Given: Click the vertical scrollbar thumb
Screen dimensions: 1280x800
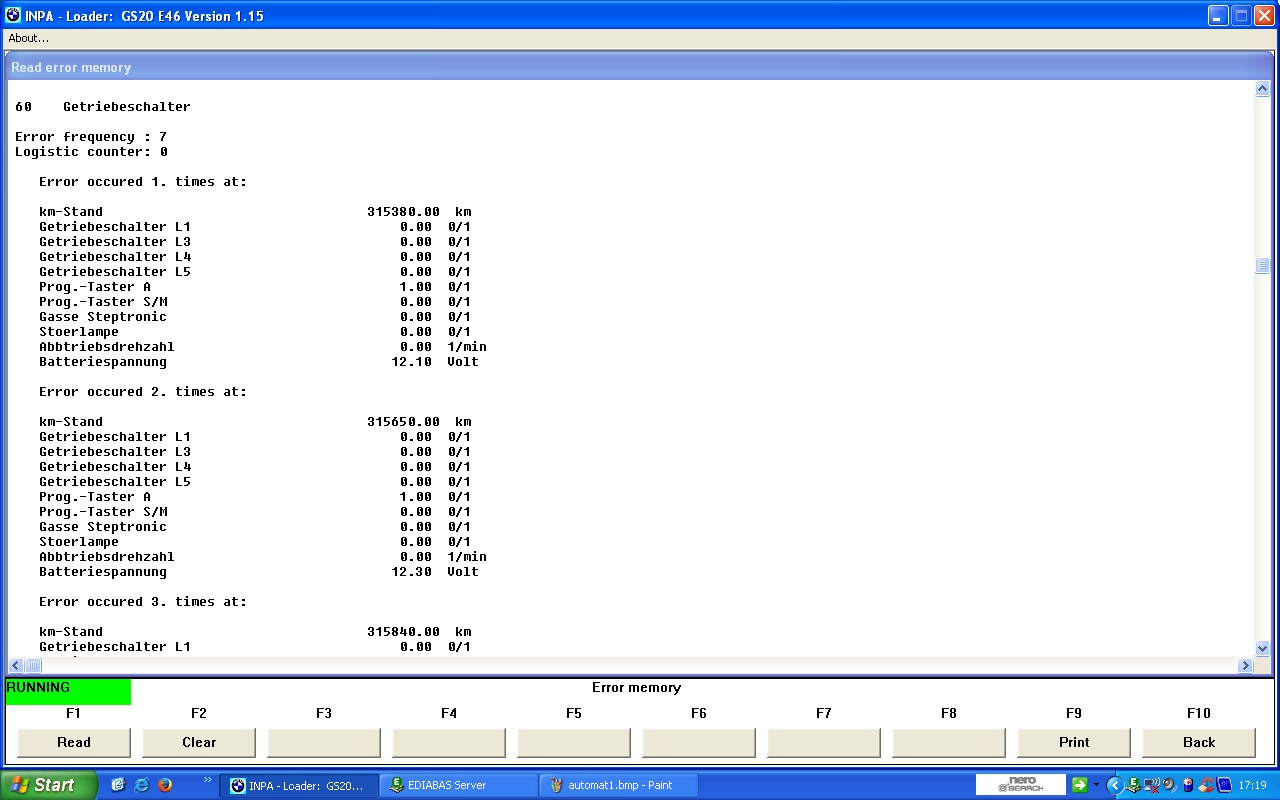Looking at the screenshot, I should [x=1262, y=266].
